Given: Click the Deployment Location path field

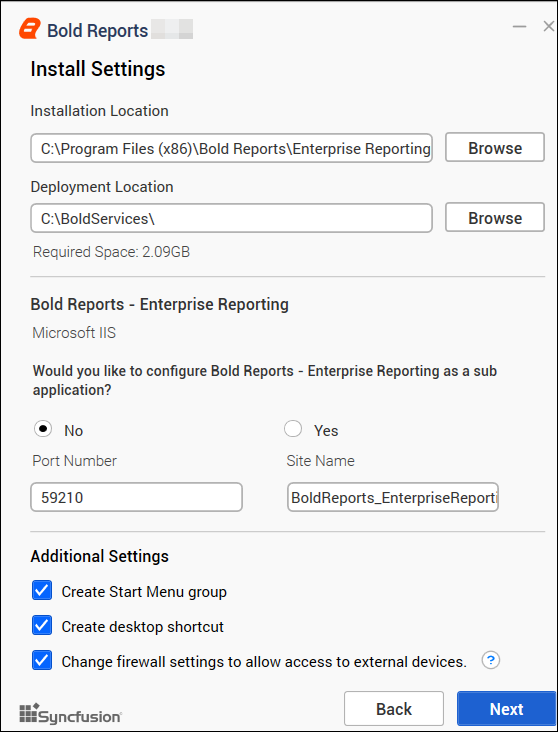Looking at the screenshot, I should (232, 218).
